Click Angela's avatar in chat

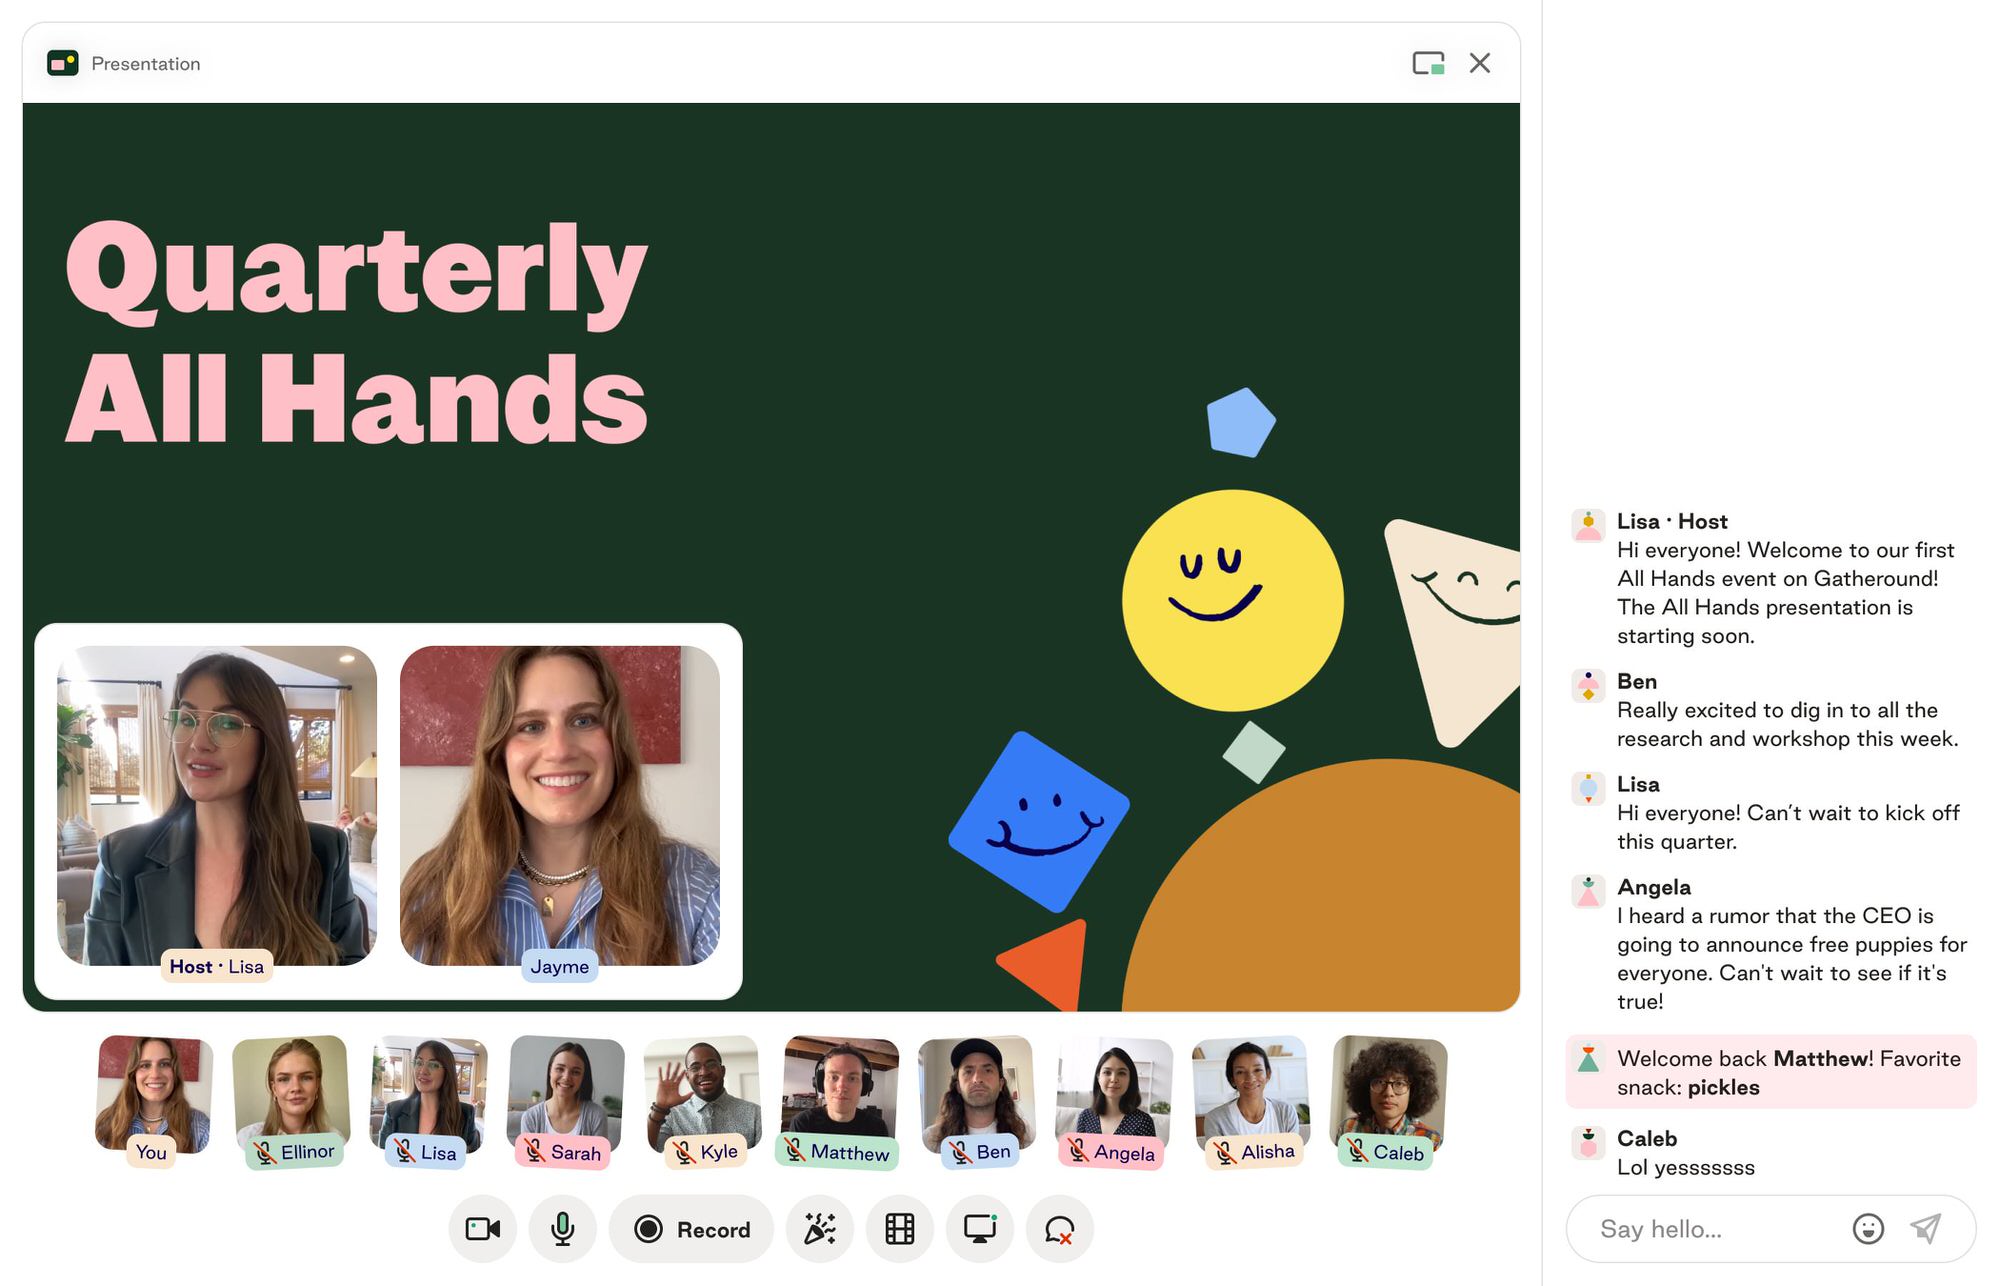click(1588, 890)
